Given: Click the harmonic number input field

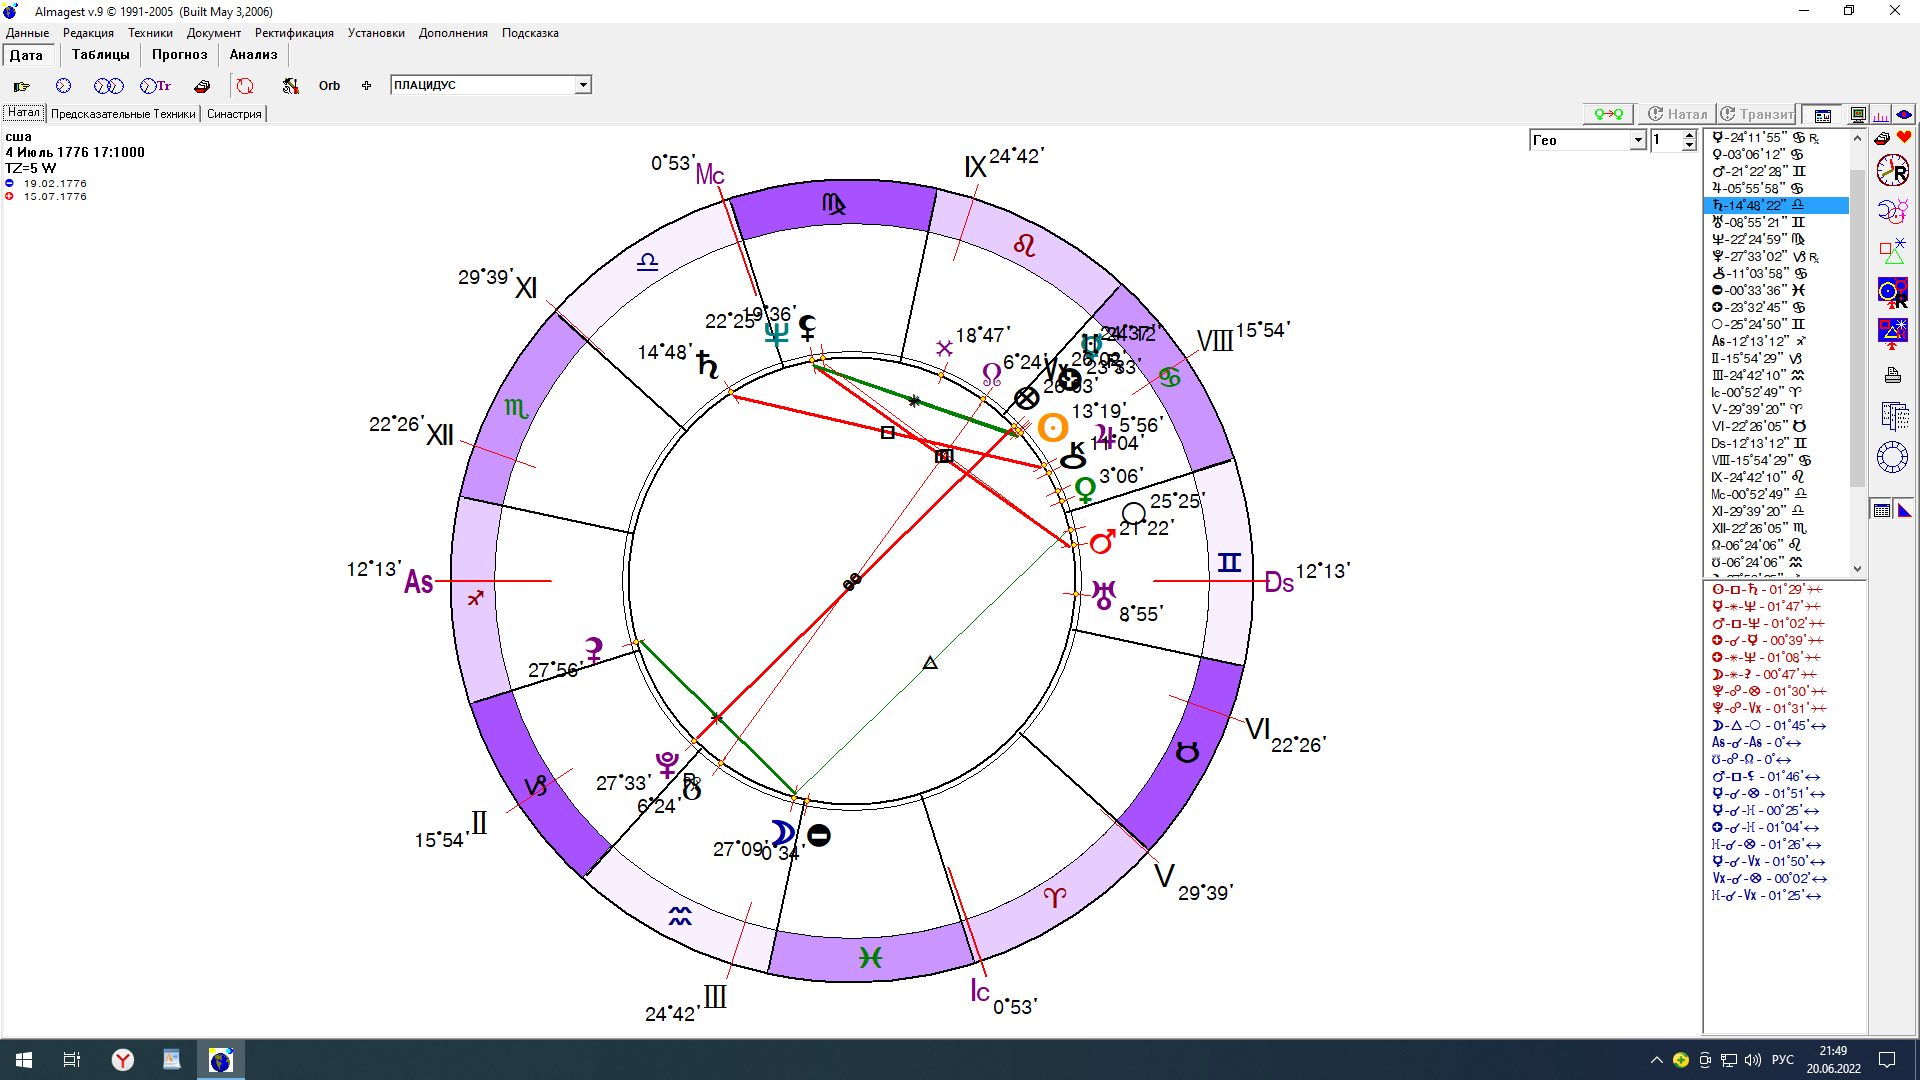Looking at the screenshot, I should [1666, 140].
